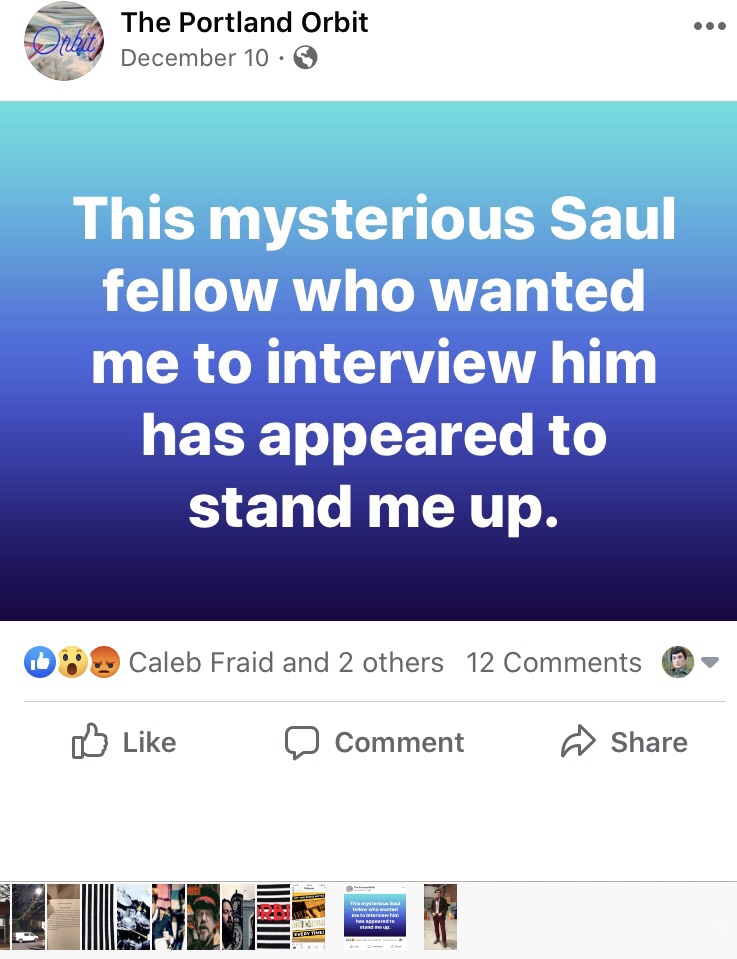This screenshot has height=959, width=737.
Task: Open The Portland Orbit page name link
Action: tap(244, 23)
